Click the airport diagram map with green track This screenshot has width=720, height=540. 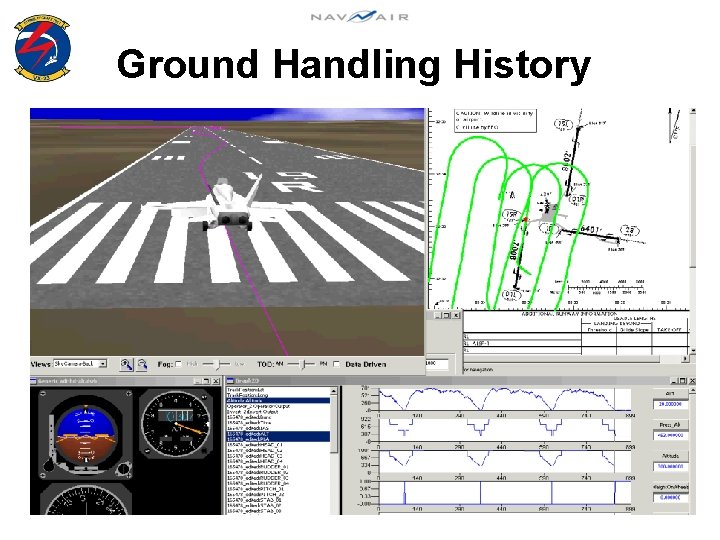pos(558,209)
